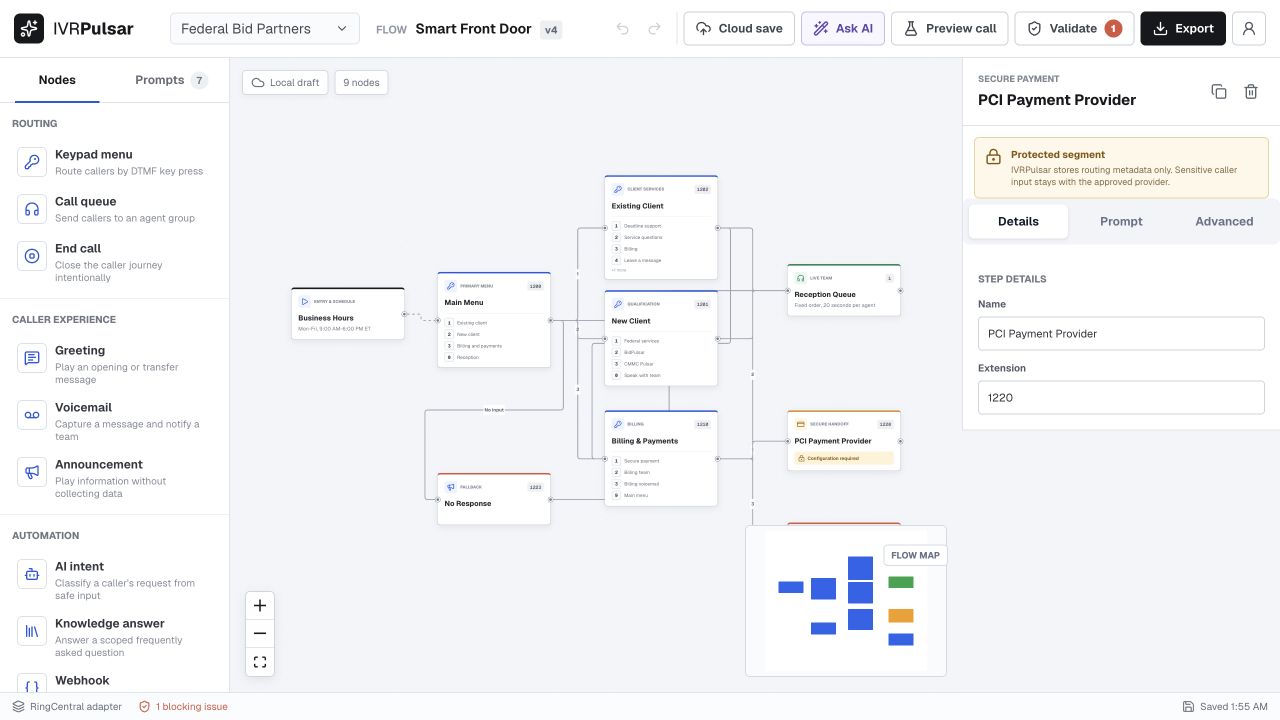Start a Preview call

click(x=949, y=29)
